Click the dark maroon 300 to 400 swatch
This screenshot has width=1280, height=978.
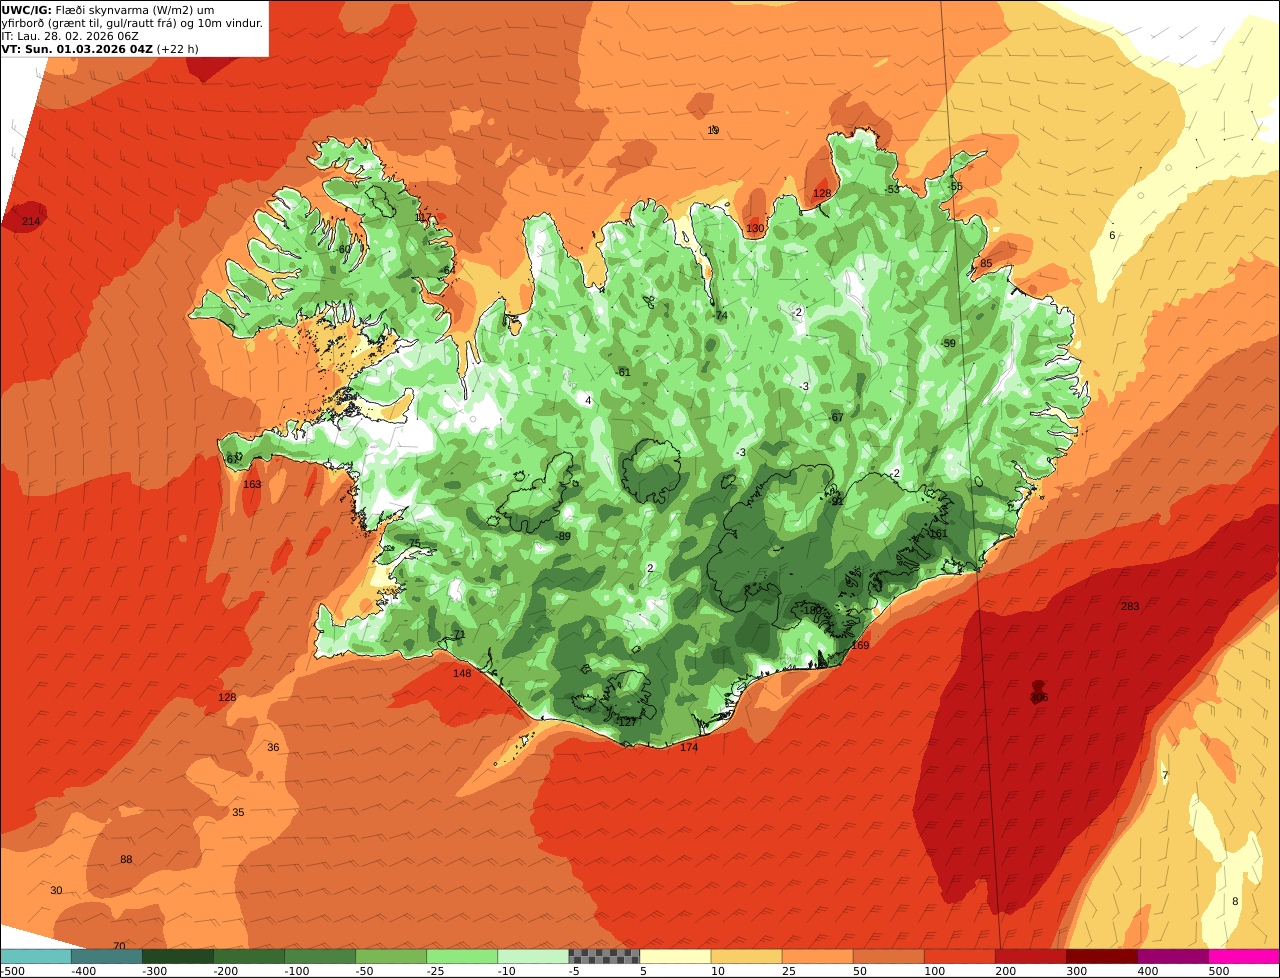coord(1101,956)
